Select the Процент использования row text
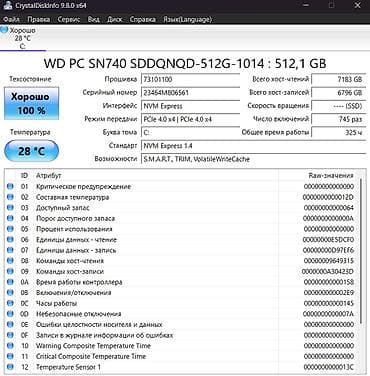Image resolution: width=370 pixels, height=376 pixels. point(74,229)
